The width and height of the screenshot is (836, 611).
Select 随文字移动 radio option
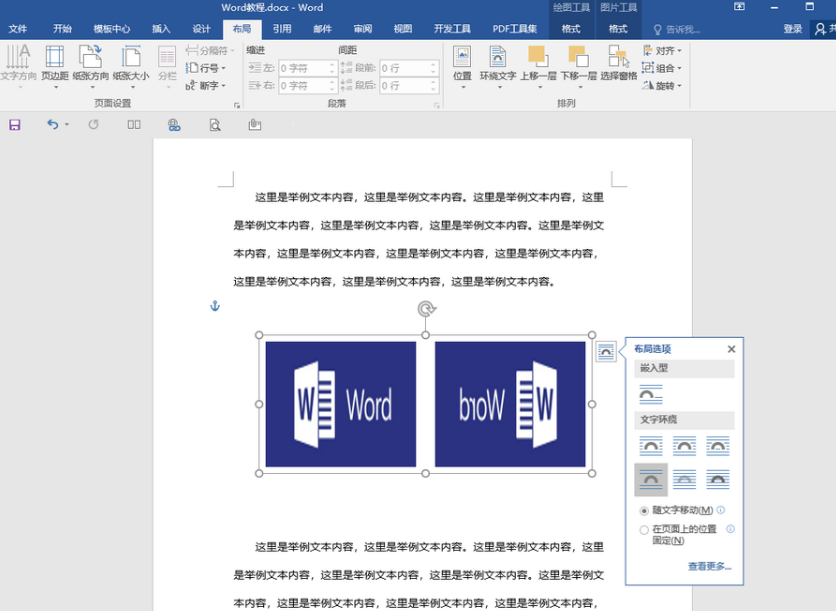[x=644, y=510]
